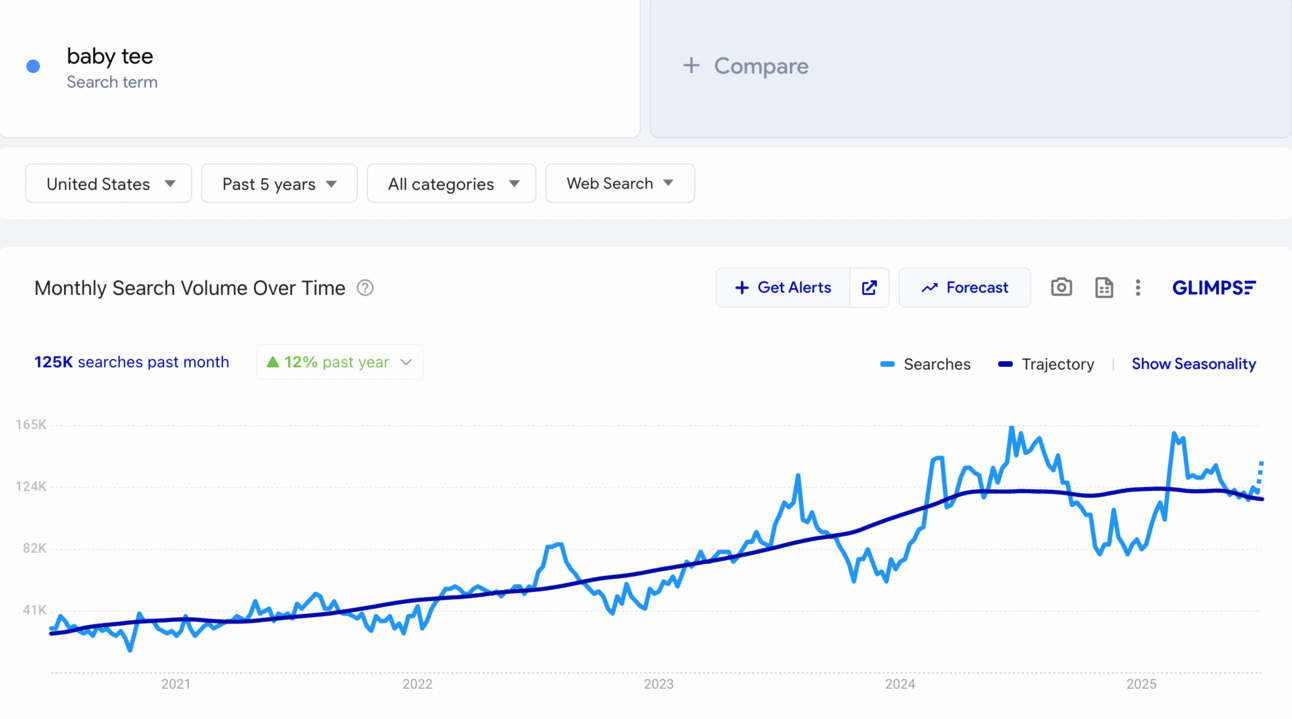Click the plus icon beside Compare

click(x=691, y=66)
